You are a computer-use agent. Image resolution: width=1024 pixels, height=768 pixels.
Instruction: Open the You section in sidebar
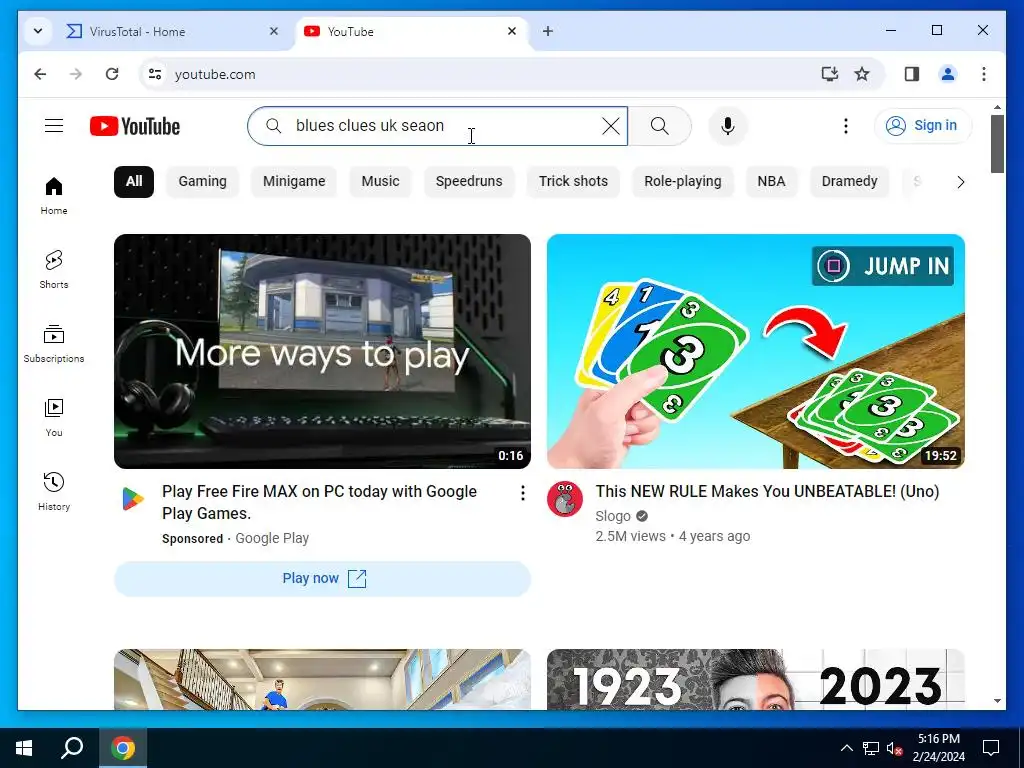[54, 417]
